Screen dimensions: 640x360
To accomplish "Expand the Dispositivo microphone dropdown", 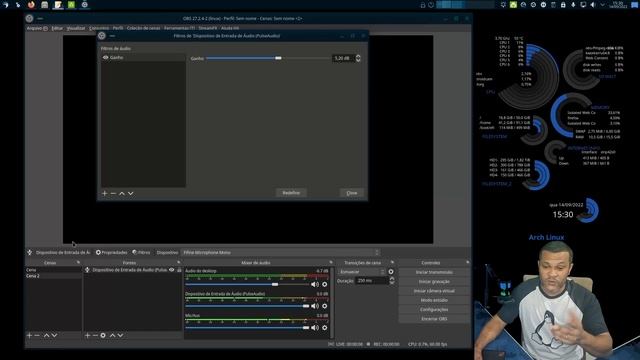I will (x=281, y=253).
